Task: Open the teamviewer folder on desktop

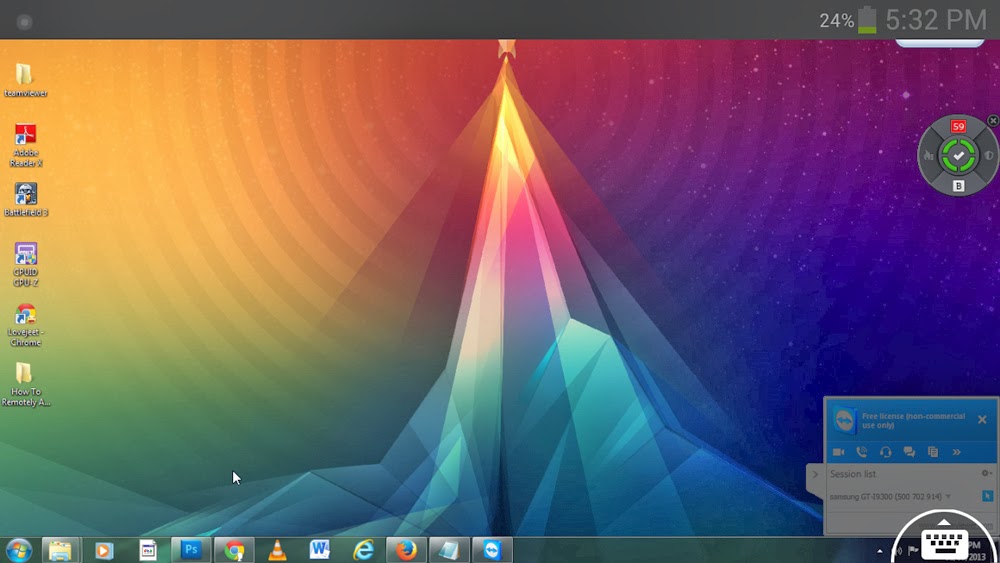Action: click(x=25, y=80)
